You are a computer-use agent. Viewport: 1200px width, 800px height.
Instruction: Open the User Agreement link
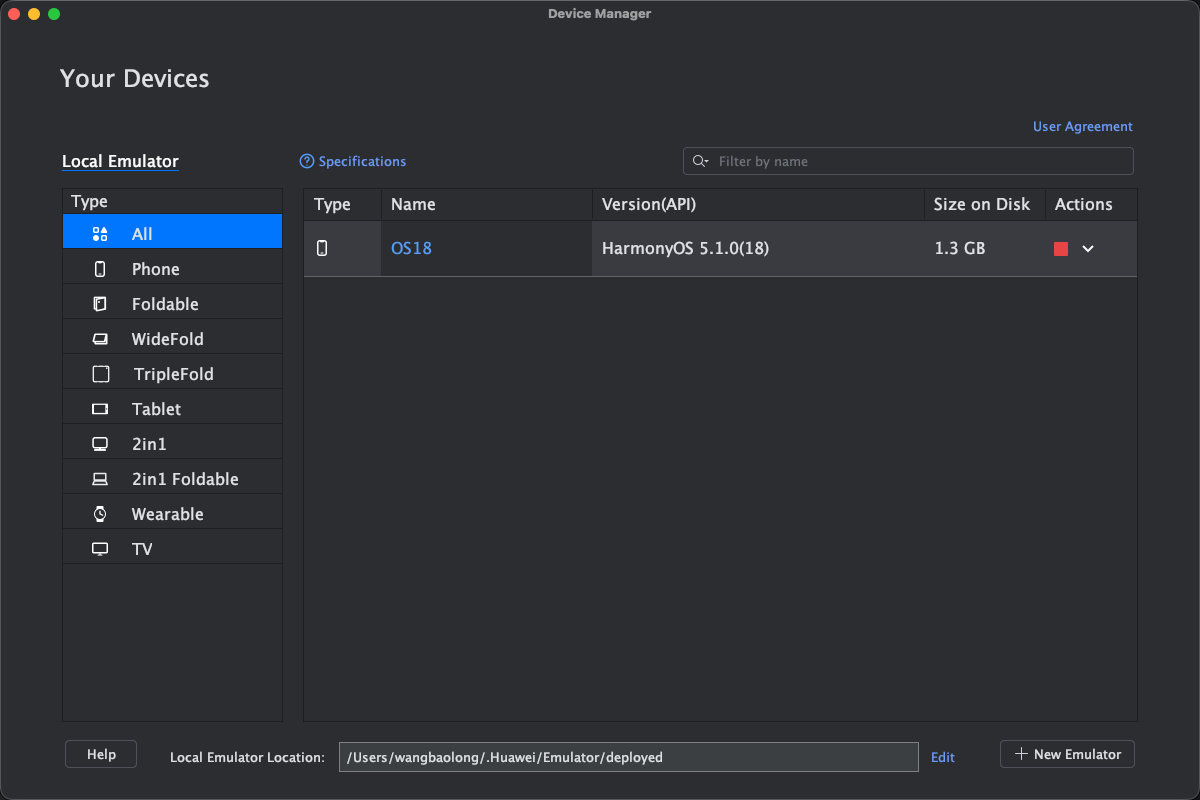[x=1083, y=127]
